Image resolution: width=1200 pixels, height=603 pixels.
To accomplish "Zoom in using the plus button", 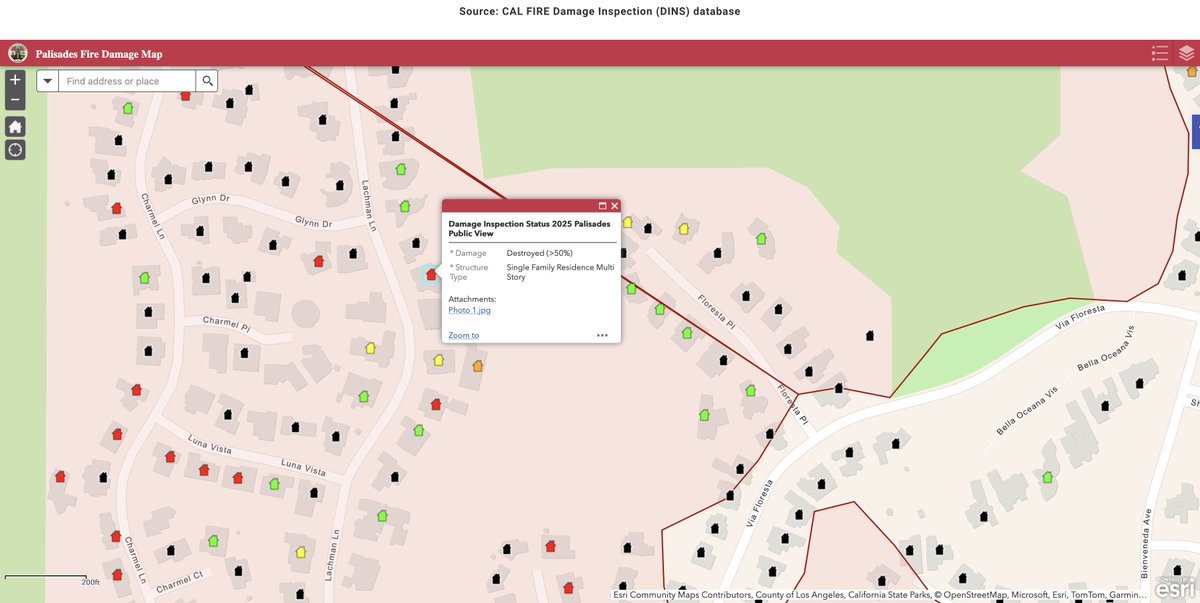I will coord(14,79).
